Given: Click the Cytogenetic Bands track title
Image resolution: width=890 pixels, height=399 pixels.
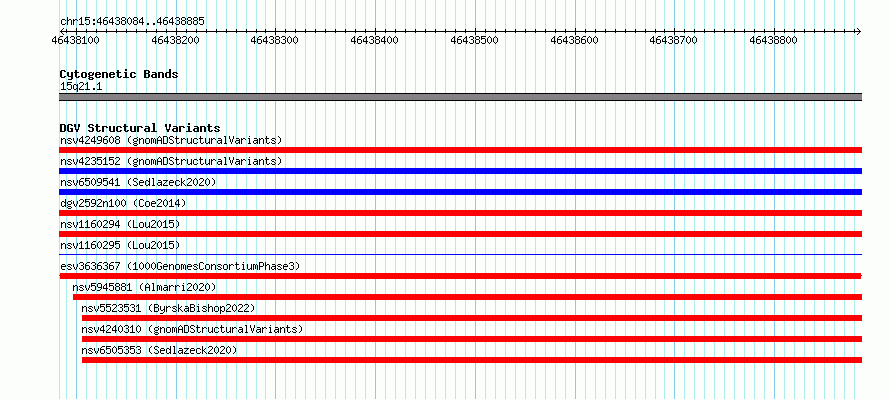Looking at the screenshot, I should (x=119, y=74).
